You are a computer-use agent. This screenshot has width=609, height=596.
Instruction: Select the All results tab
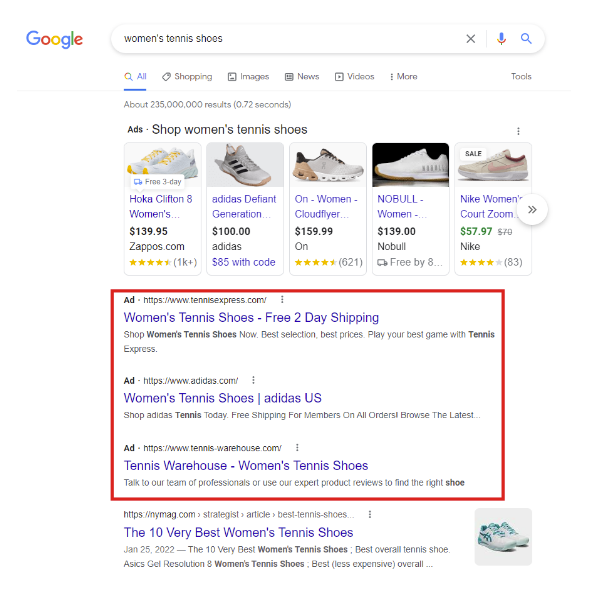click(x=135, y=76)
